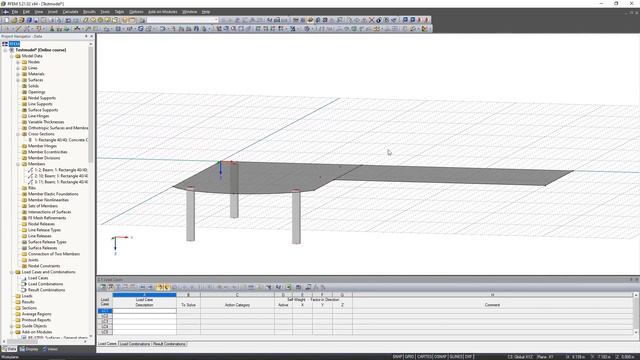
Task: Select Nodal Supports in the navigator
Action: tap(42, 98)
